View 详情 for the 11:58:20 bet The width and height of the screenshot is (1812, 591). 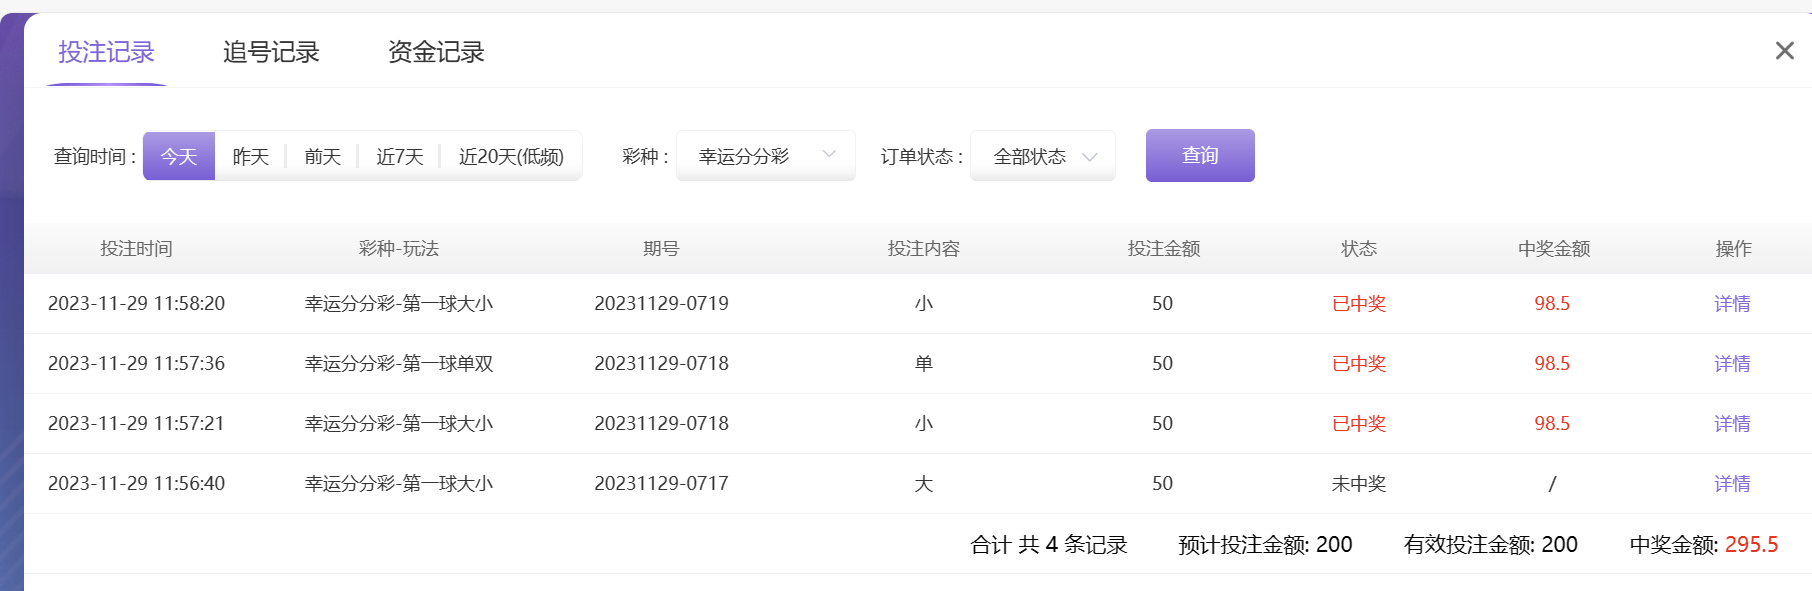point(1732,304)
